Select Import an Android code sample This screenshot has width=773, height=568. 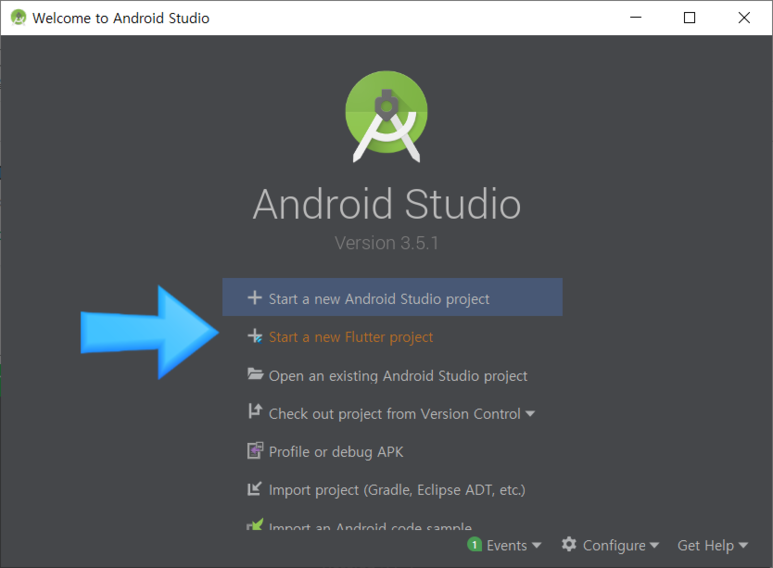pos(359,526)
